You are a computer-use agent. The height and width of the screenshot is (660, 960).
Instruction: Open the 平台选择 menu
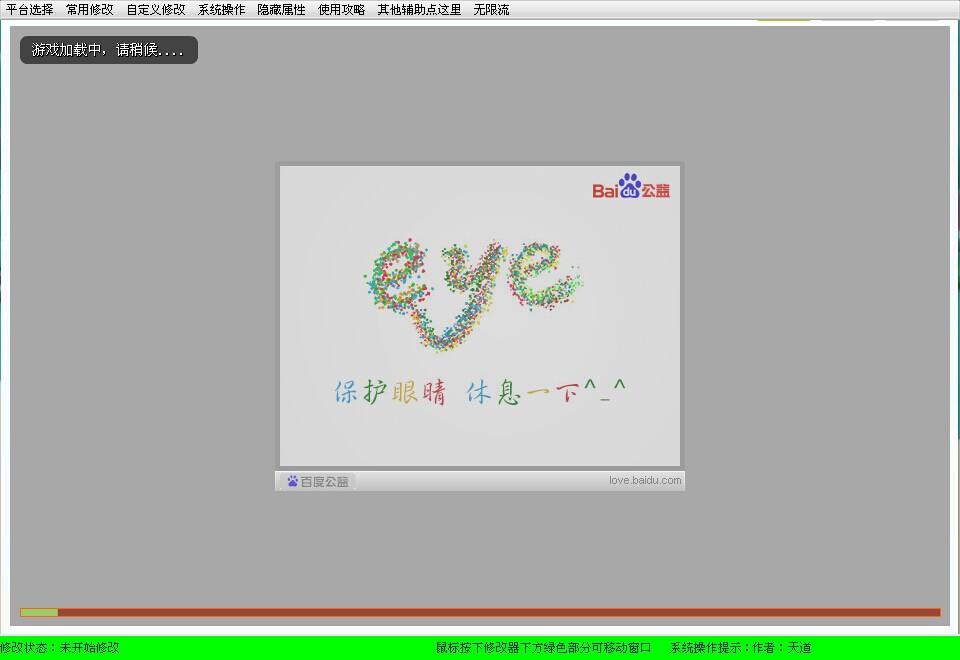[x=30, y=10]
